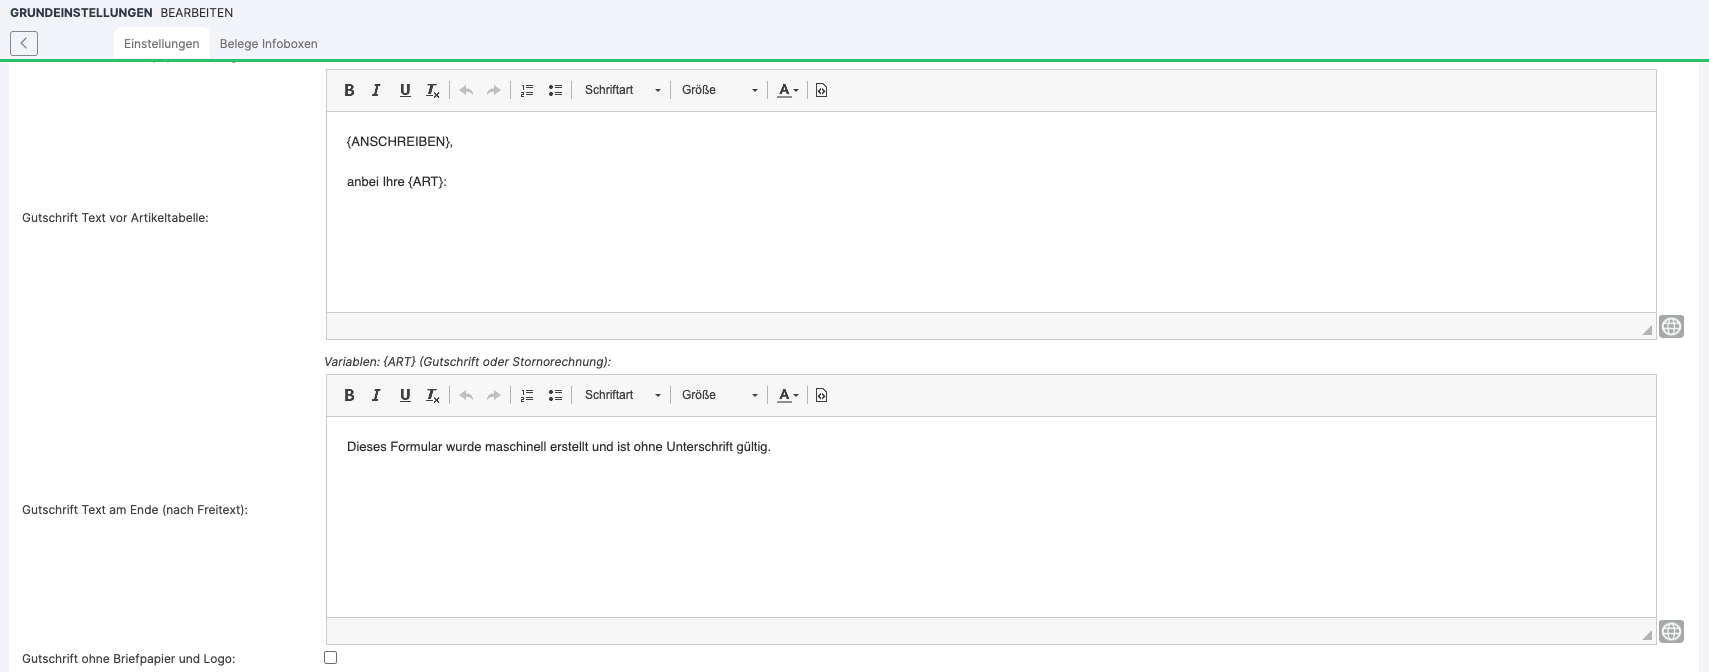This screenshot has width=1709, height=672.
Task: Click the globe translation icon beside the Text am Ende editor
Action: (1671, 632)
